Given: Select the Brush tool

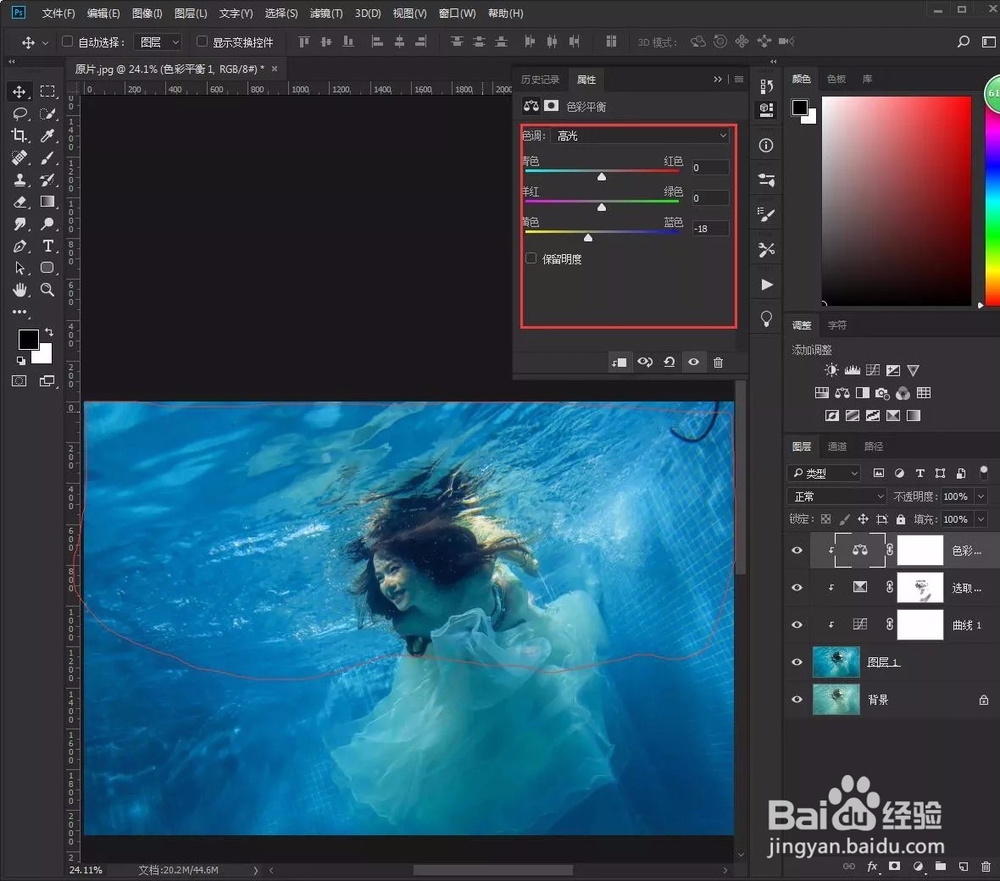Looking at the screenshot, I should click(47, 158).
